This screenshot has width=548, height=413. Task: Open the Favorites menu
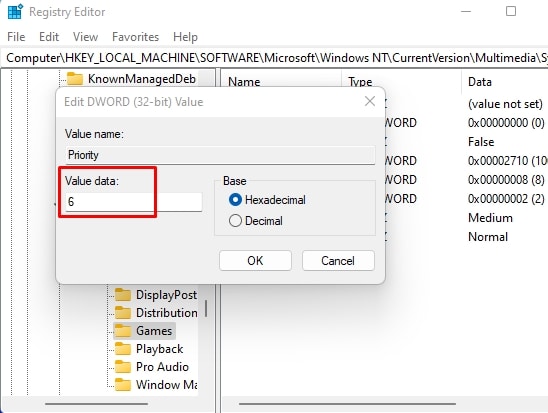click(x=135, y=37)
